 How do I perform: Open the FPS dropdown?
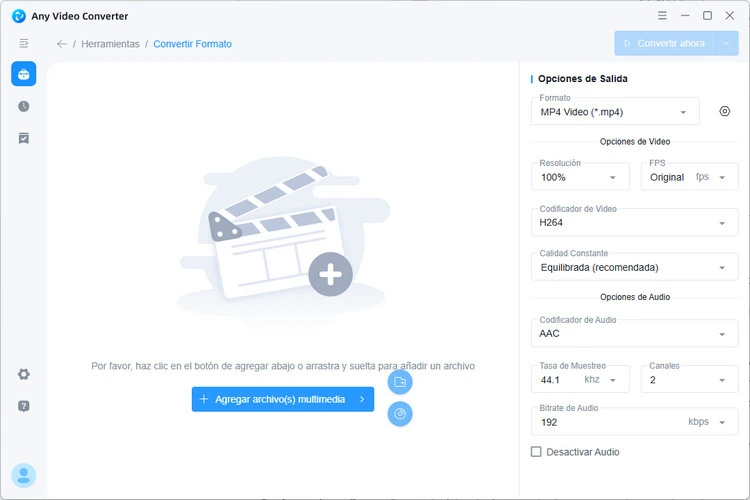[x=689, y=177]
